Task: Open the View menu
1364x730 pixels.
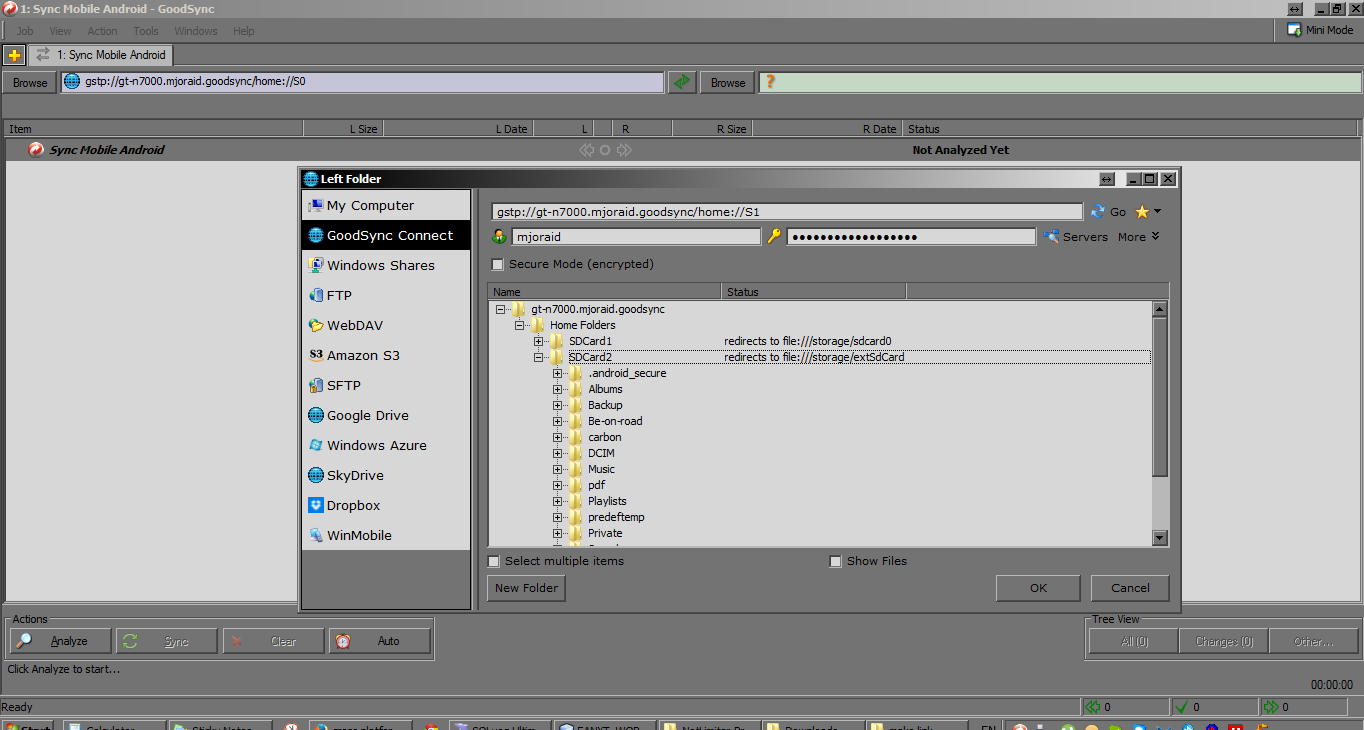Action: click(60, 31)
